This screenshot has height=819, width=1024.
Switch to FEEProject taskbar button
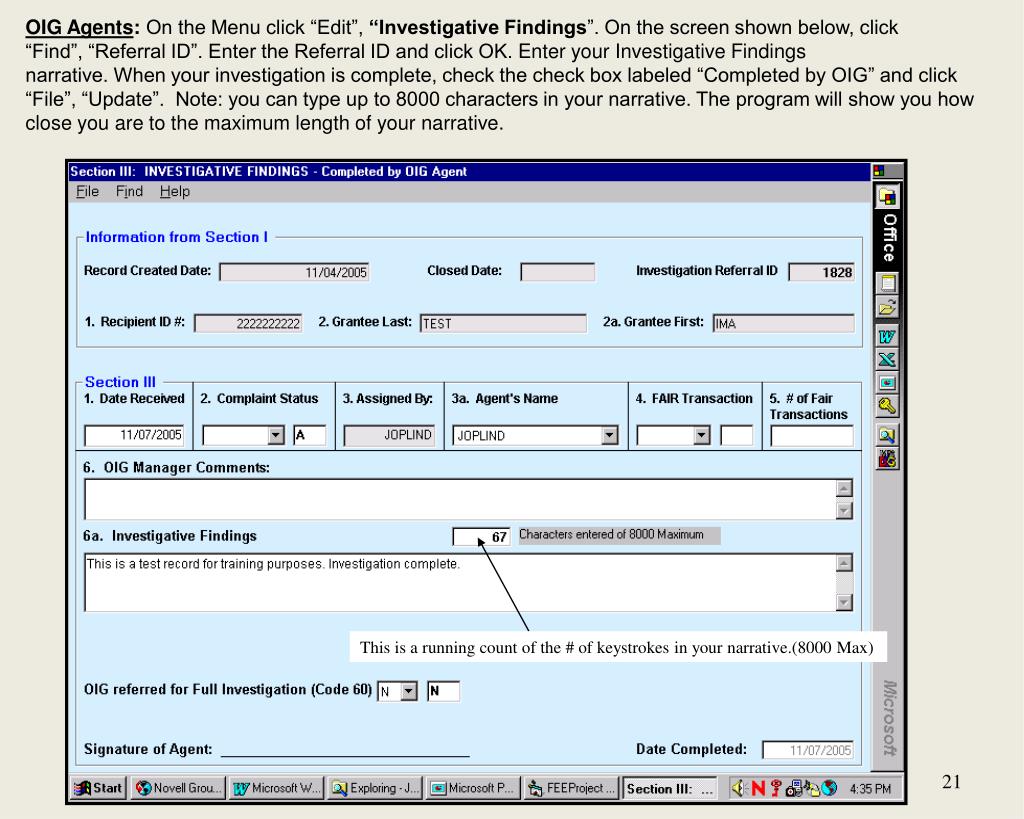[571, 788]
